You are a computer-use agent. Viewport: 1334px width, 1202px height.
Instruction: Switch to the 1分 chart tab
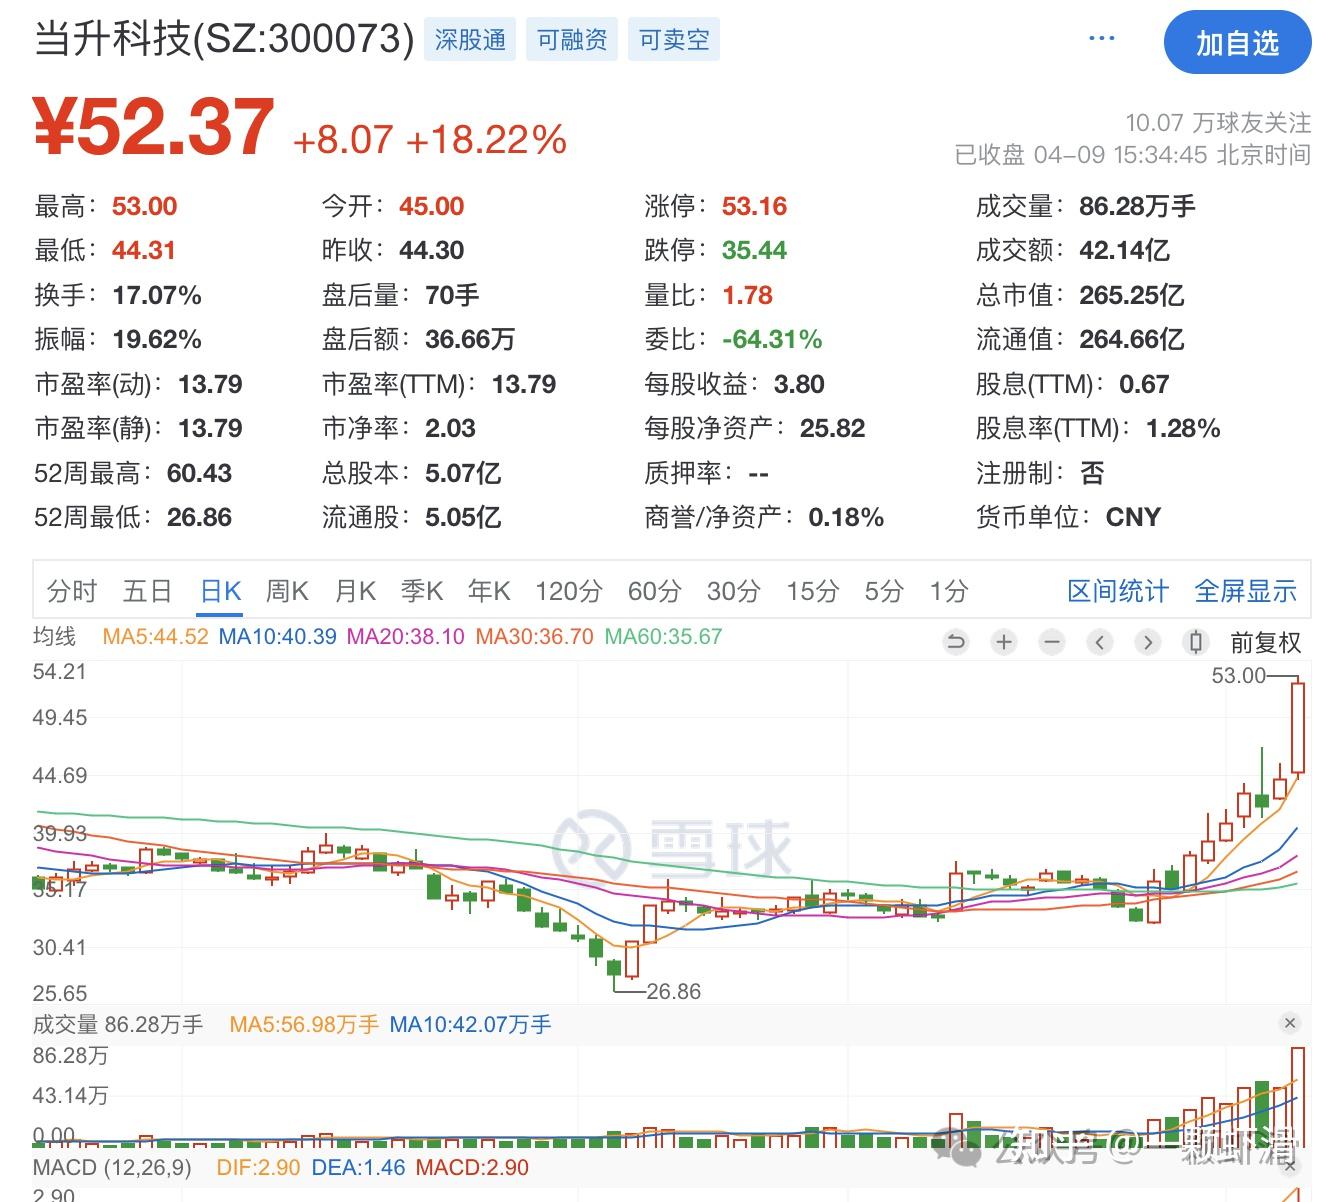(949, 591)
